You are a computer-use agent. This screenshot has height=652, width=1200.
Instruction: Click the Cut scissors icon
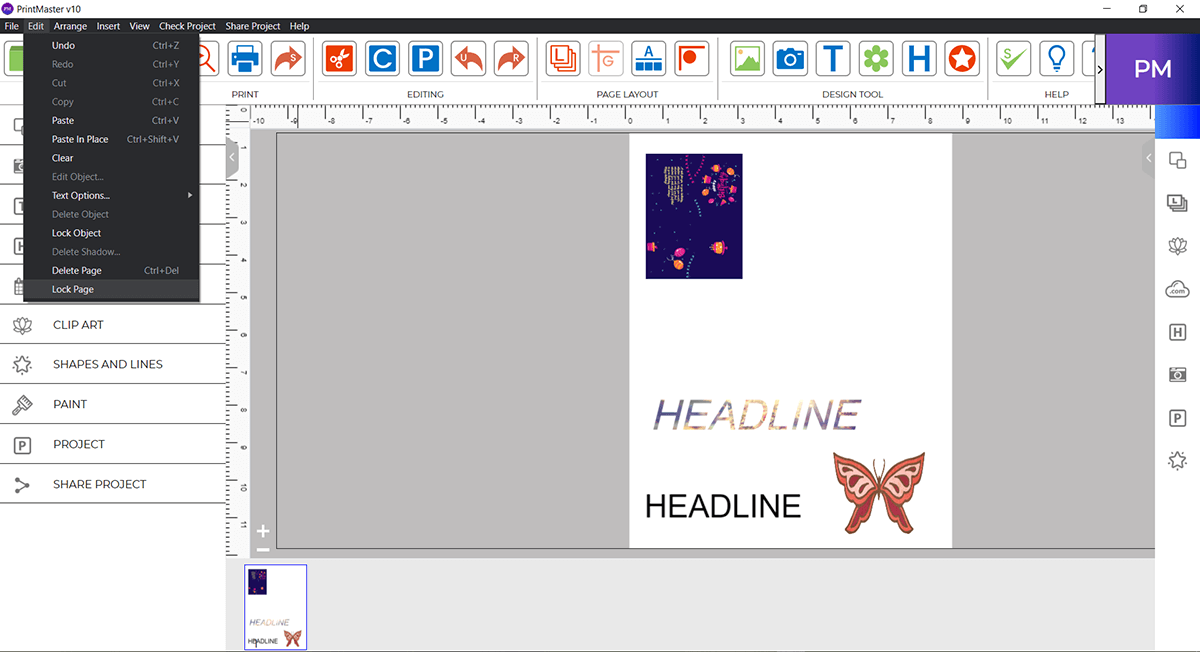click(x=338, y=58)
